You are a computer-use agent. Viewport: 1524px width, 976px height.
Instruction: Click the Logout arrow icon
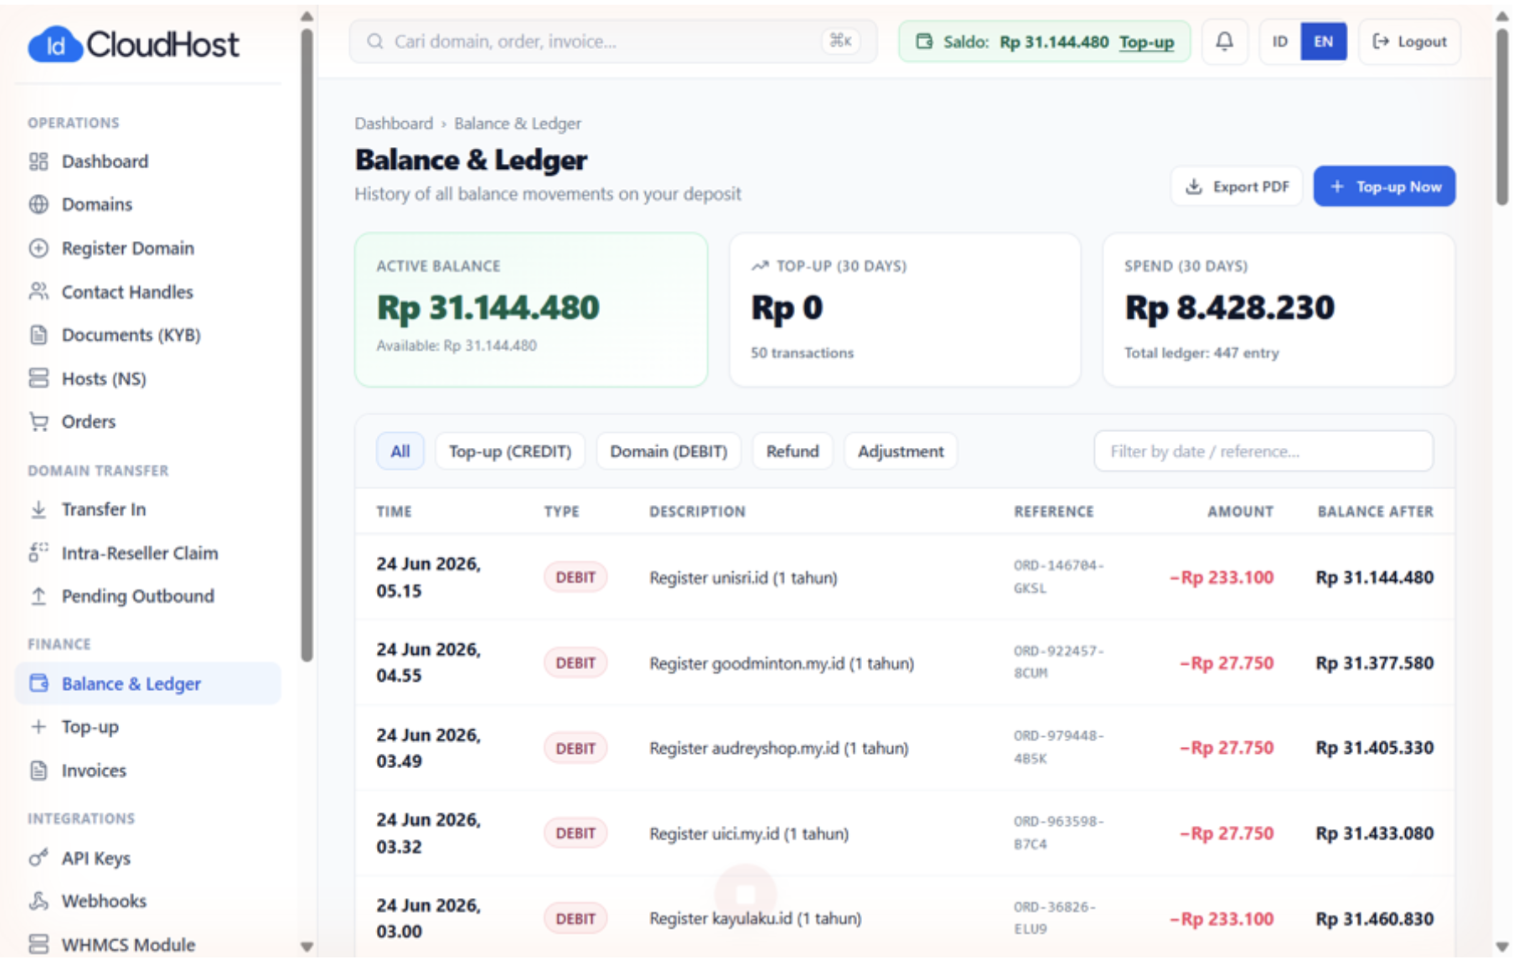[x=1381, y=42]
